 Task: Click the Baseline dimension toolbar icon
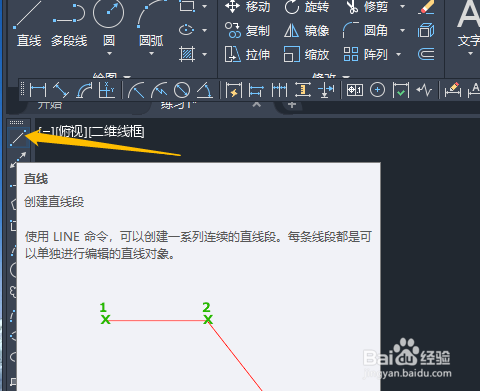pyautogui.click(x=256, y=90)
